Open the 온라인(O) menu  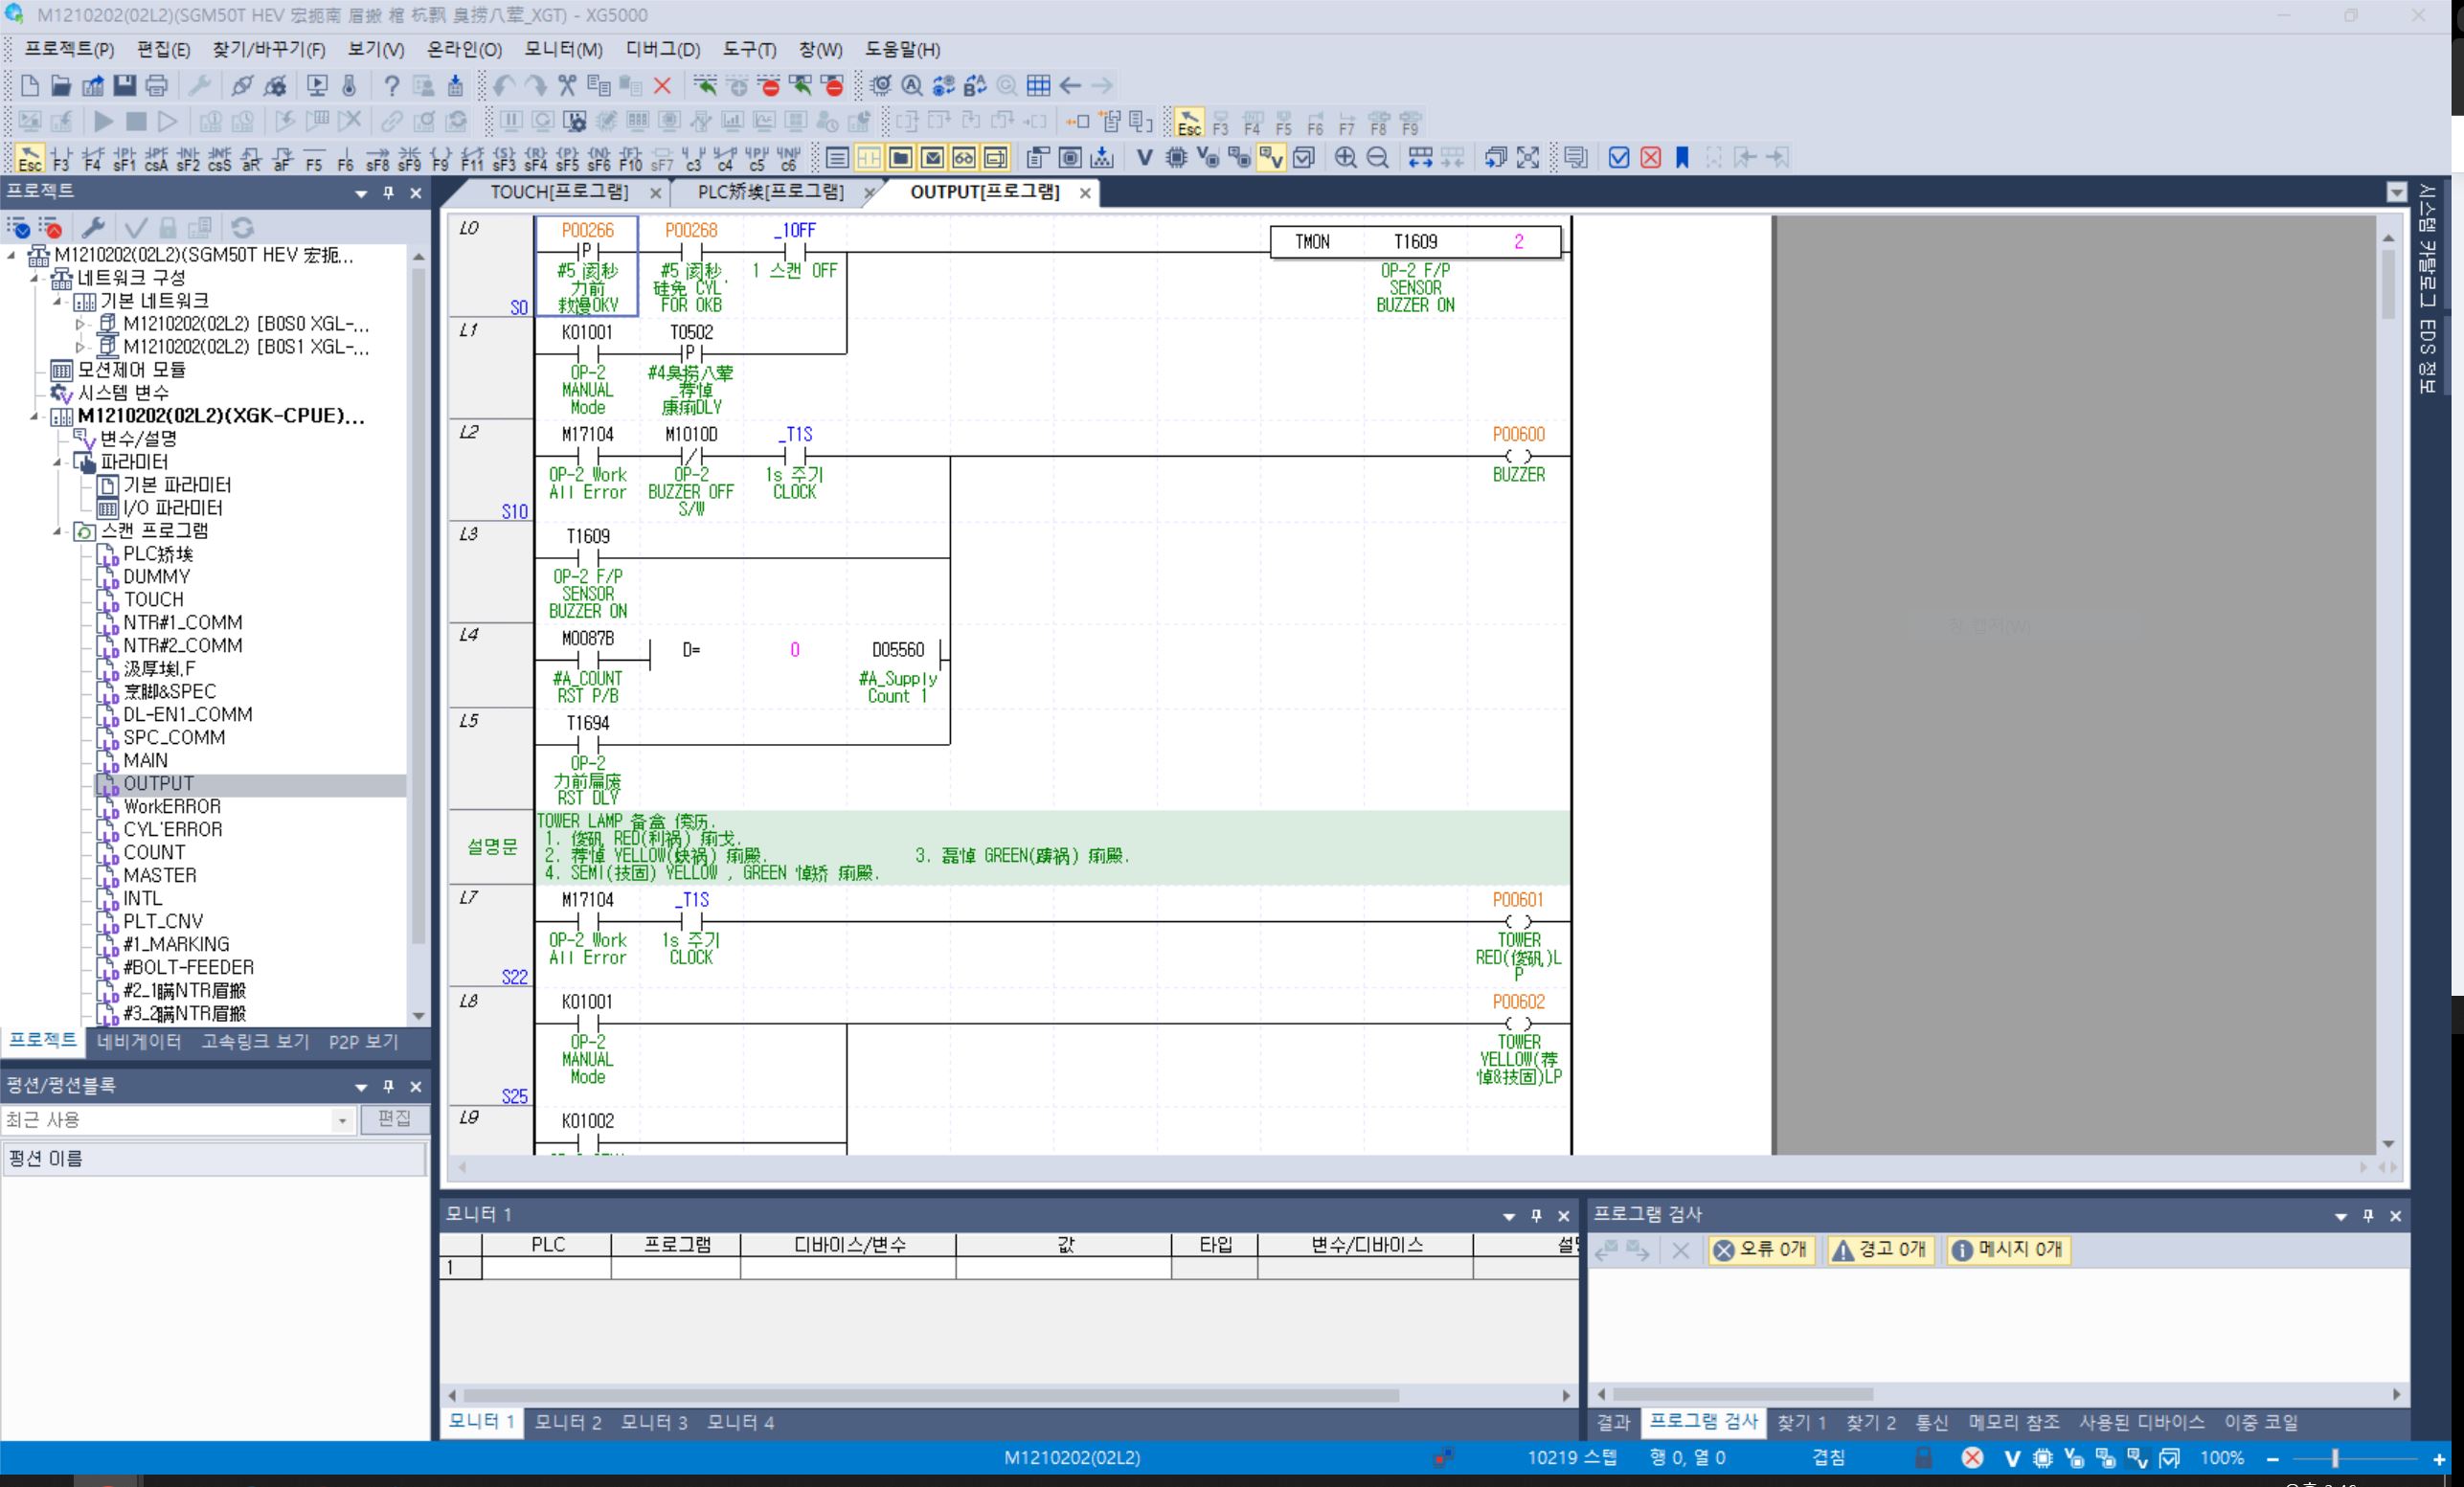click(x=464, y=49)
